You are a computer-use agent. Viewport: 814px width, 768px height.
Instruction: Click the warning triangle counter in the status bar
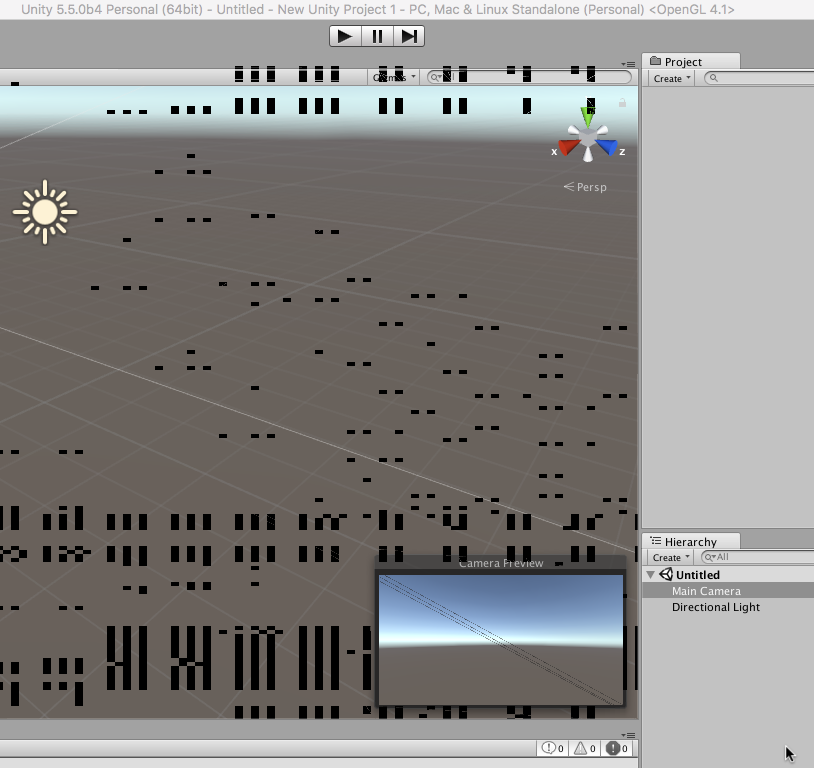581,748
